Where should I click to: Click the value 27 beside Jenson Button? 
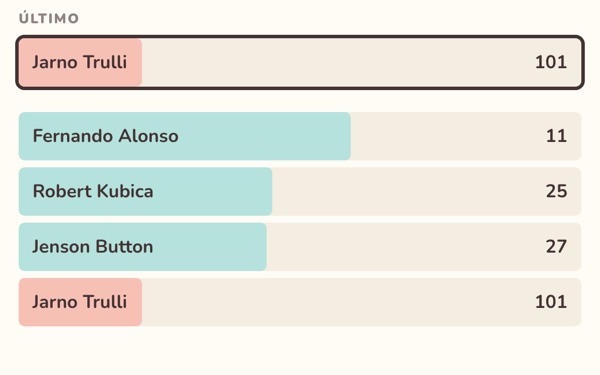click(556, 247)
